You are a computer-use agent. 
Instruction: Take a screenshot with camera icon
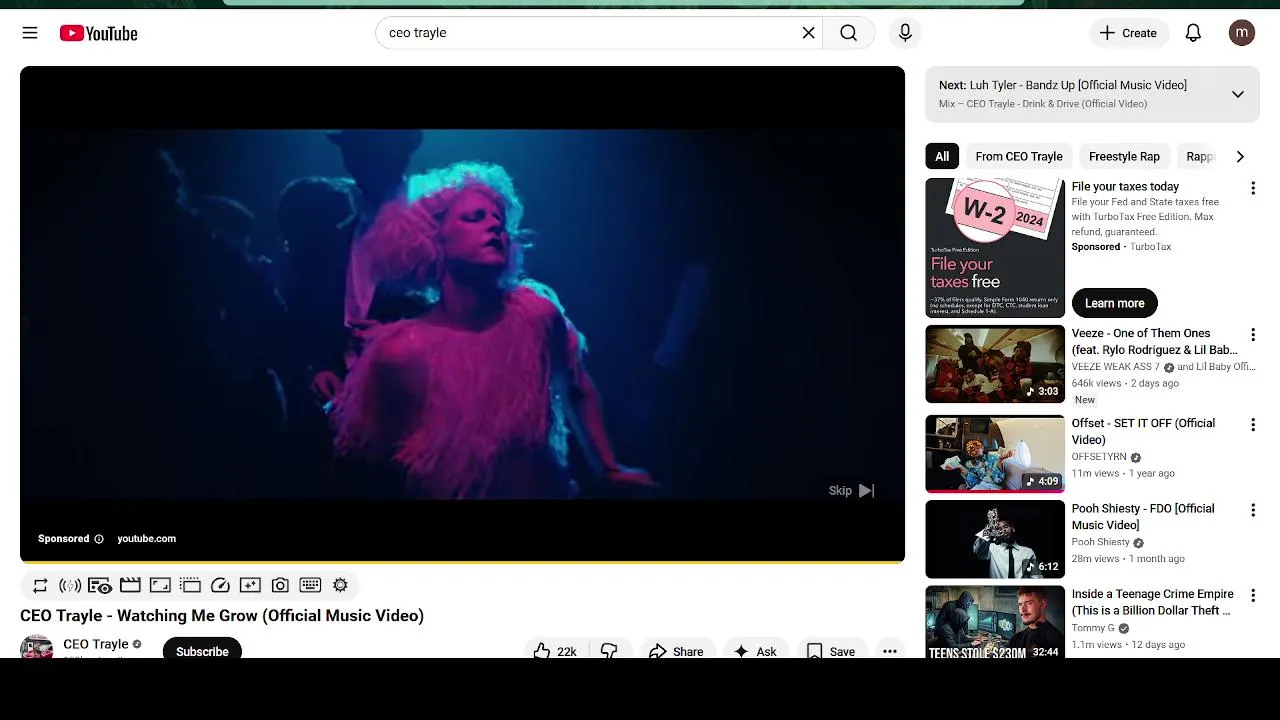click(280, 585)
